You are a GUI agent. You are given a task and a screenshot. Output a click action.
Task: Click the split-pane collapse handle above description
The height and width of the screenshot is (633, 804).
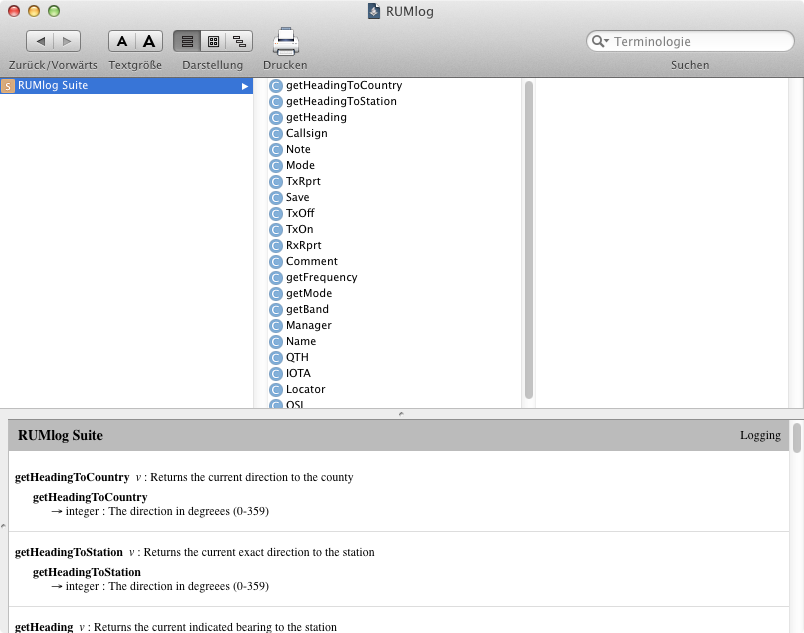point(401,413)
